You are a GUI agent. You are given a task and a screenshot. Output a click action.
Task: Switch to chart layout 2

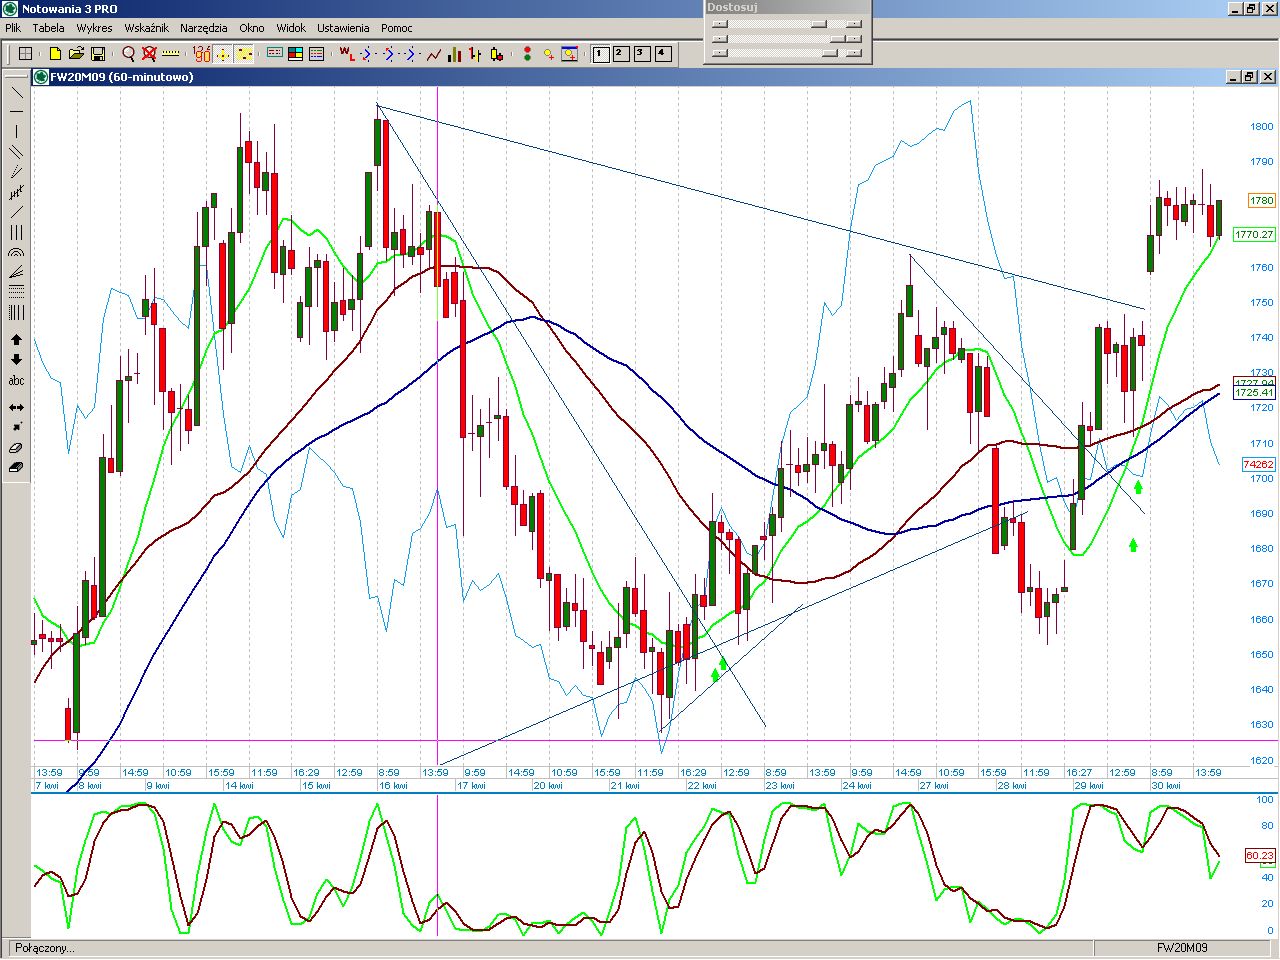621,54
